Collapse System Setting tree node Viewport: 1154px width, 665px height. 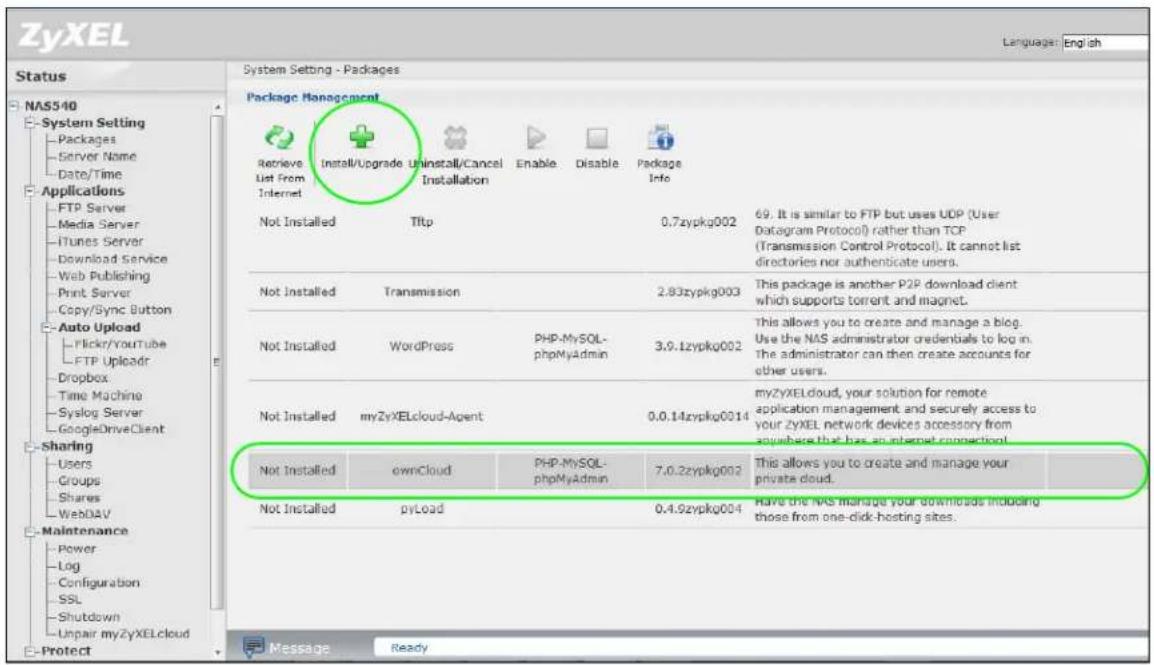[x=30, y=123]
